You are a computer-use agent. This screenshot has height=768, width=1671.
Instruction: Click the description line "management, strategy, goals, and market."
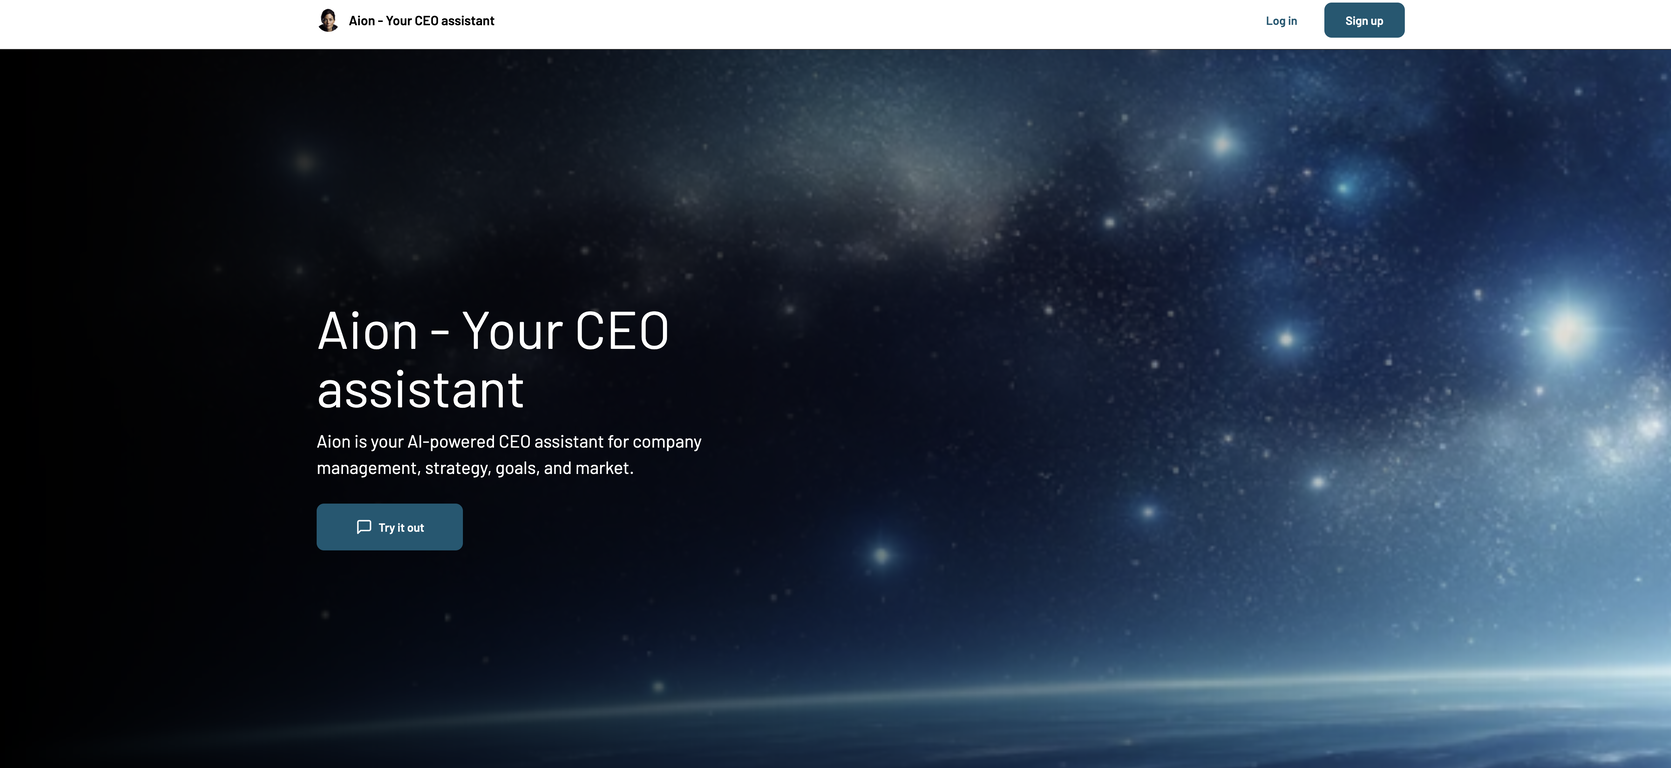point(475,468)
